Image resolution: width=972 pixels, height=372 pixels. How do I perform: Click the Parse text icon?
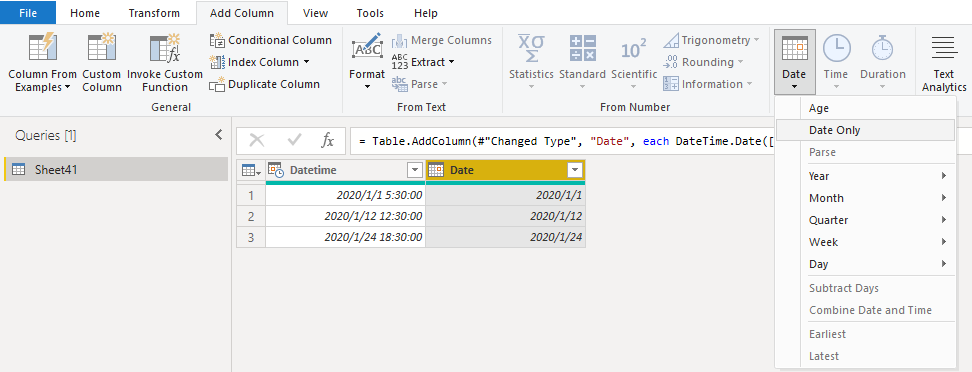(x=400, y=84)
